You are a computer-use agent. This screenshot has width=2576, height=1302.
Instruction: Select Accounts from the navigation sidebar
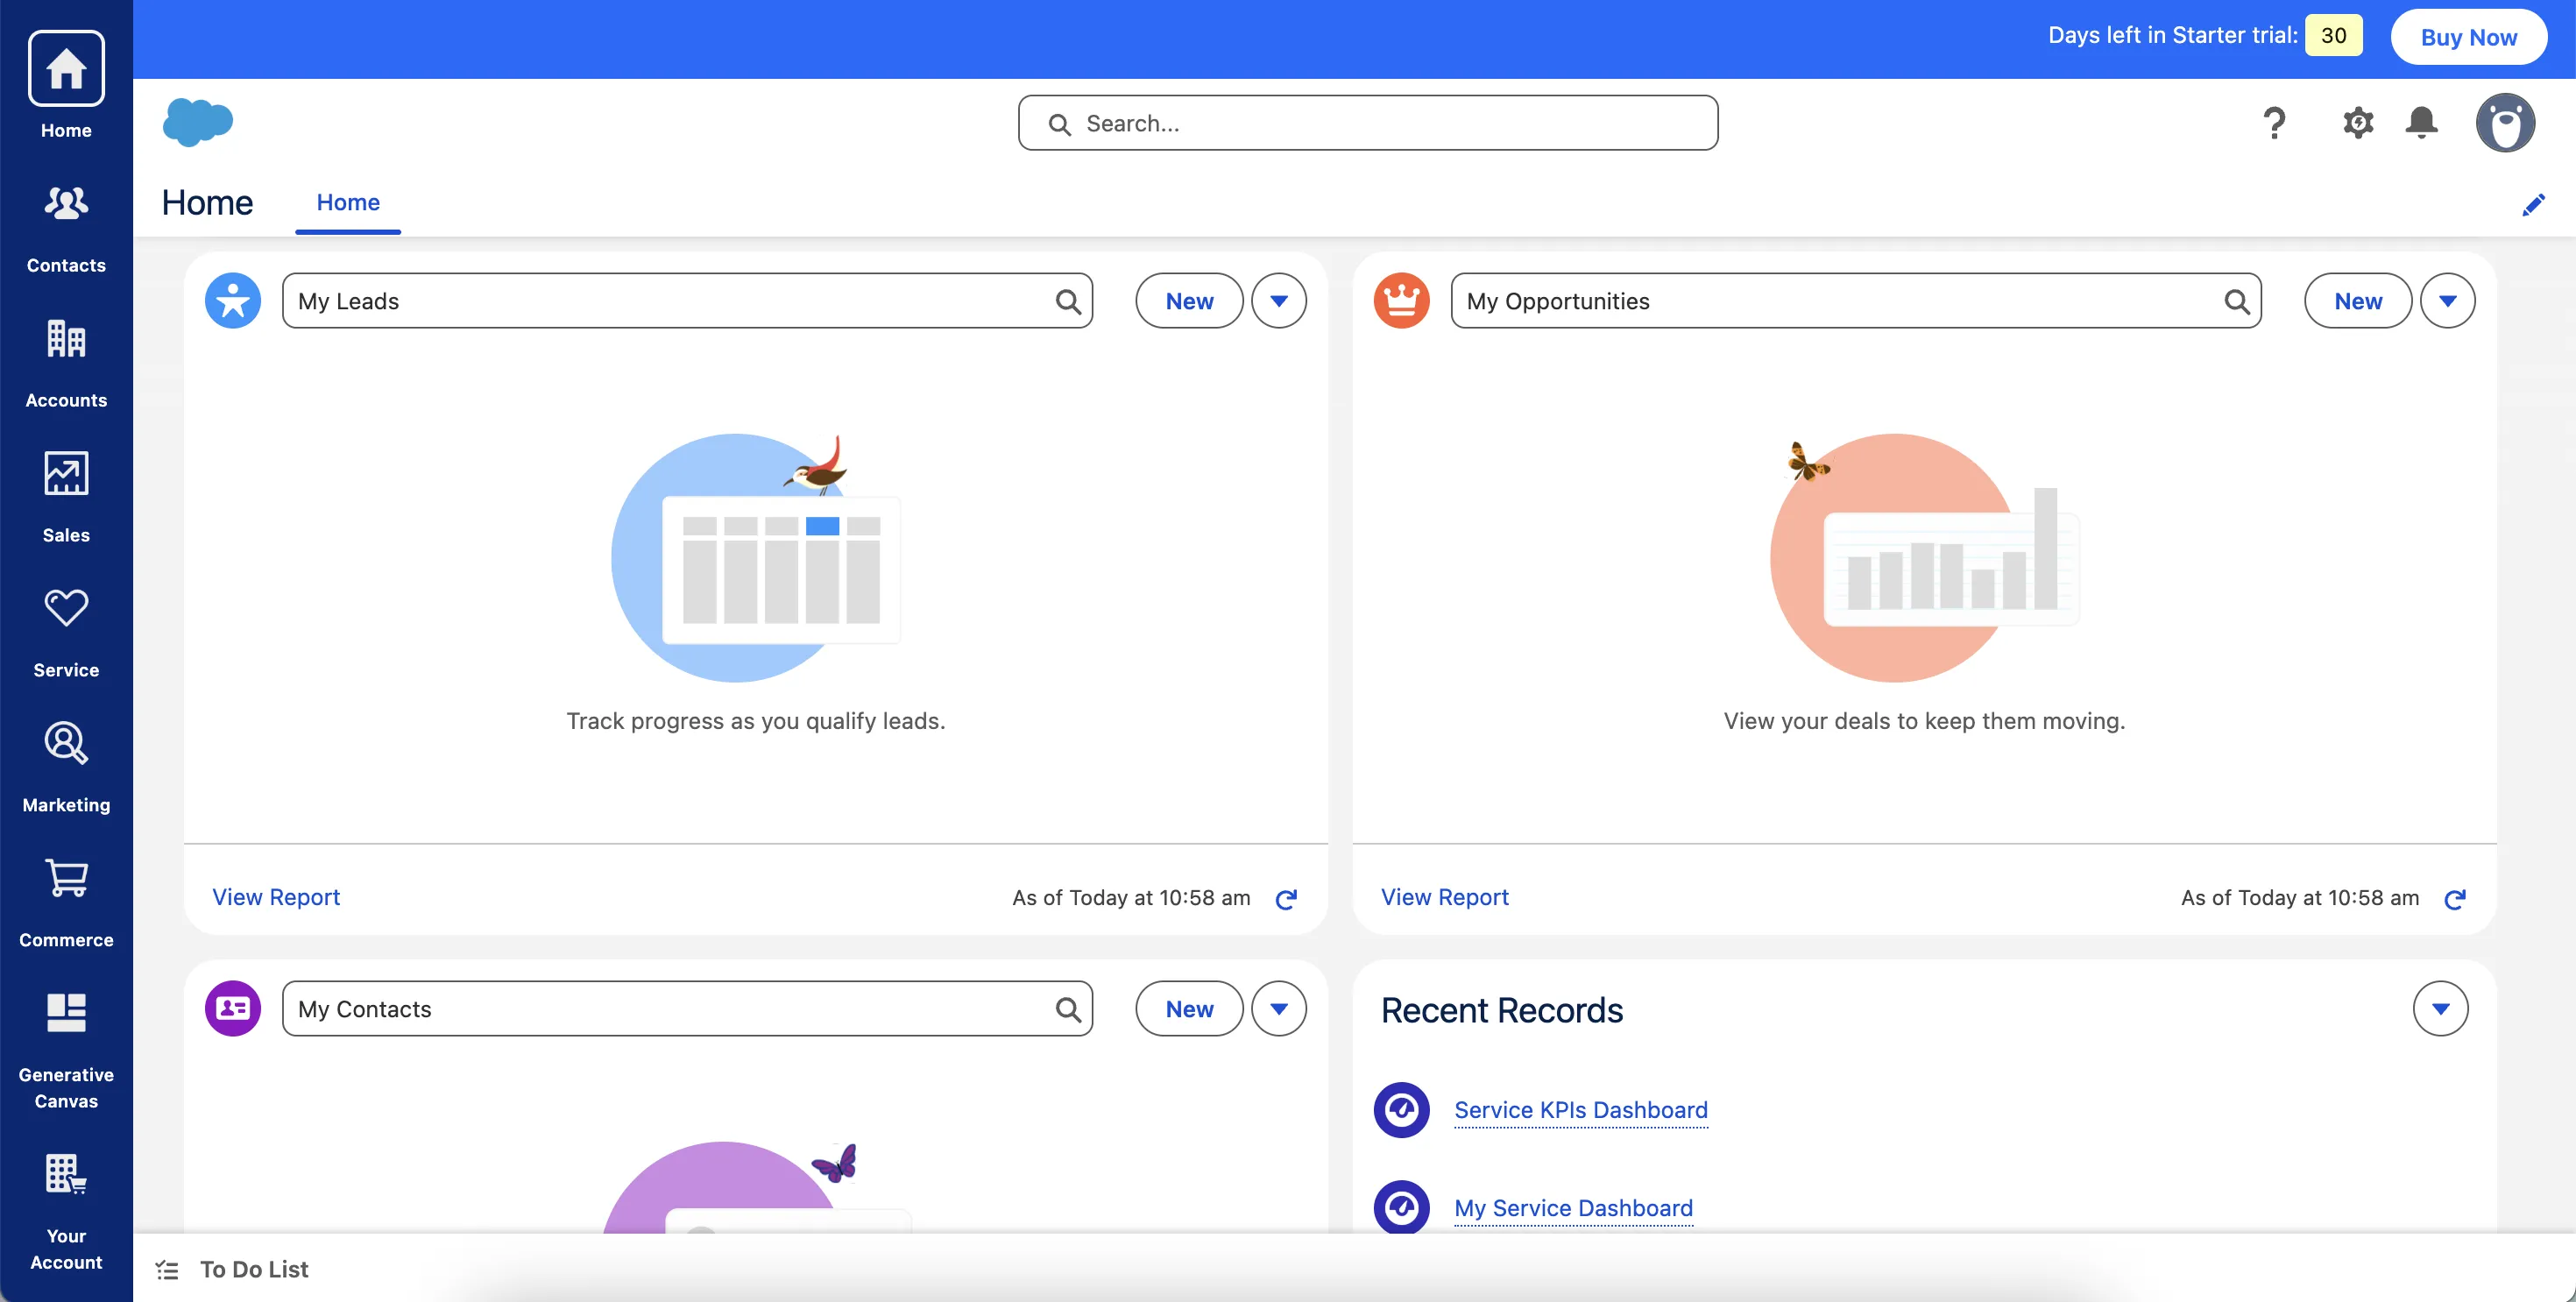coord(66,360)
